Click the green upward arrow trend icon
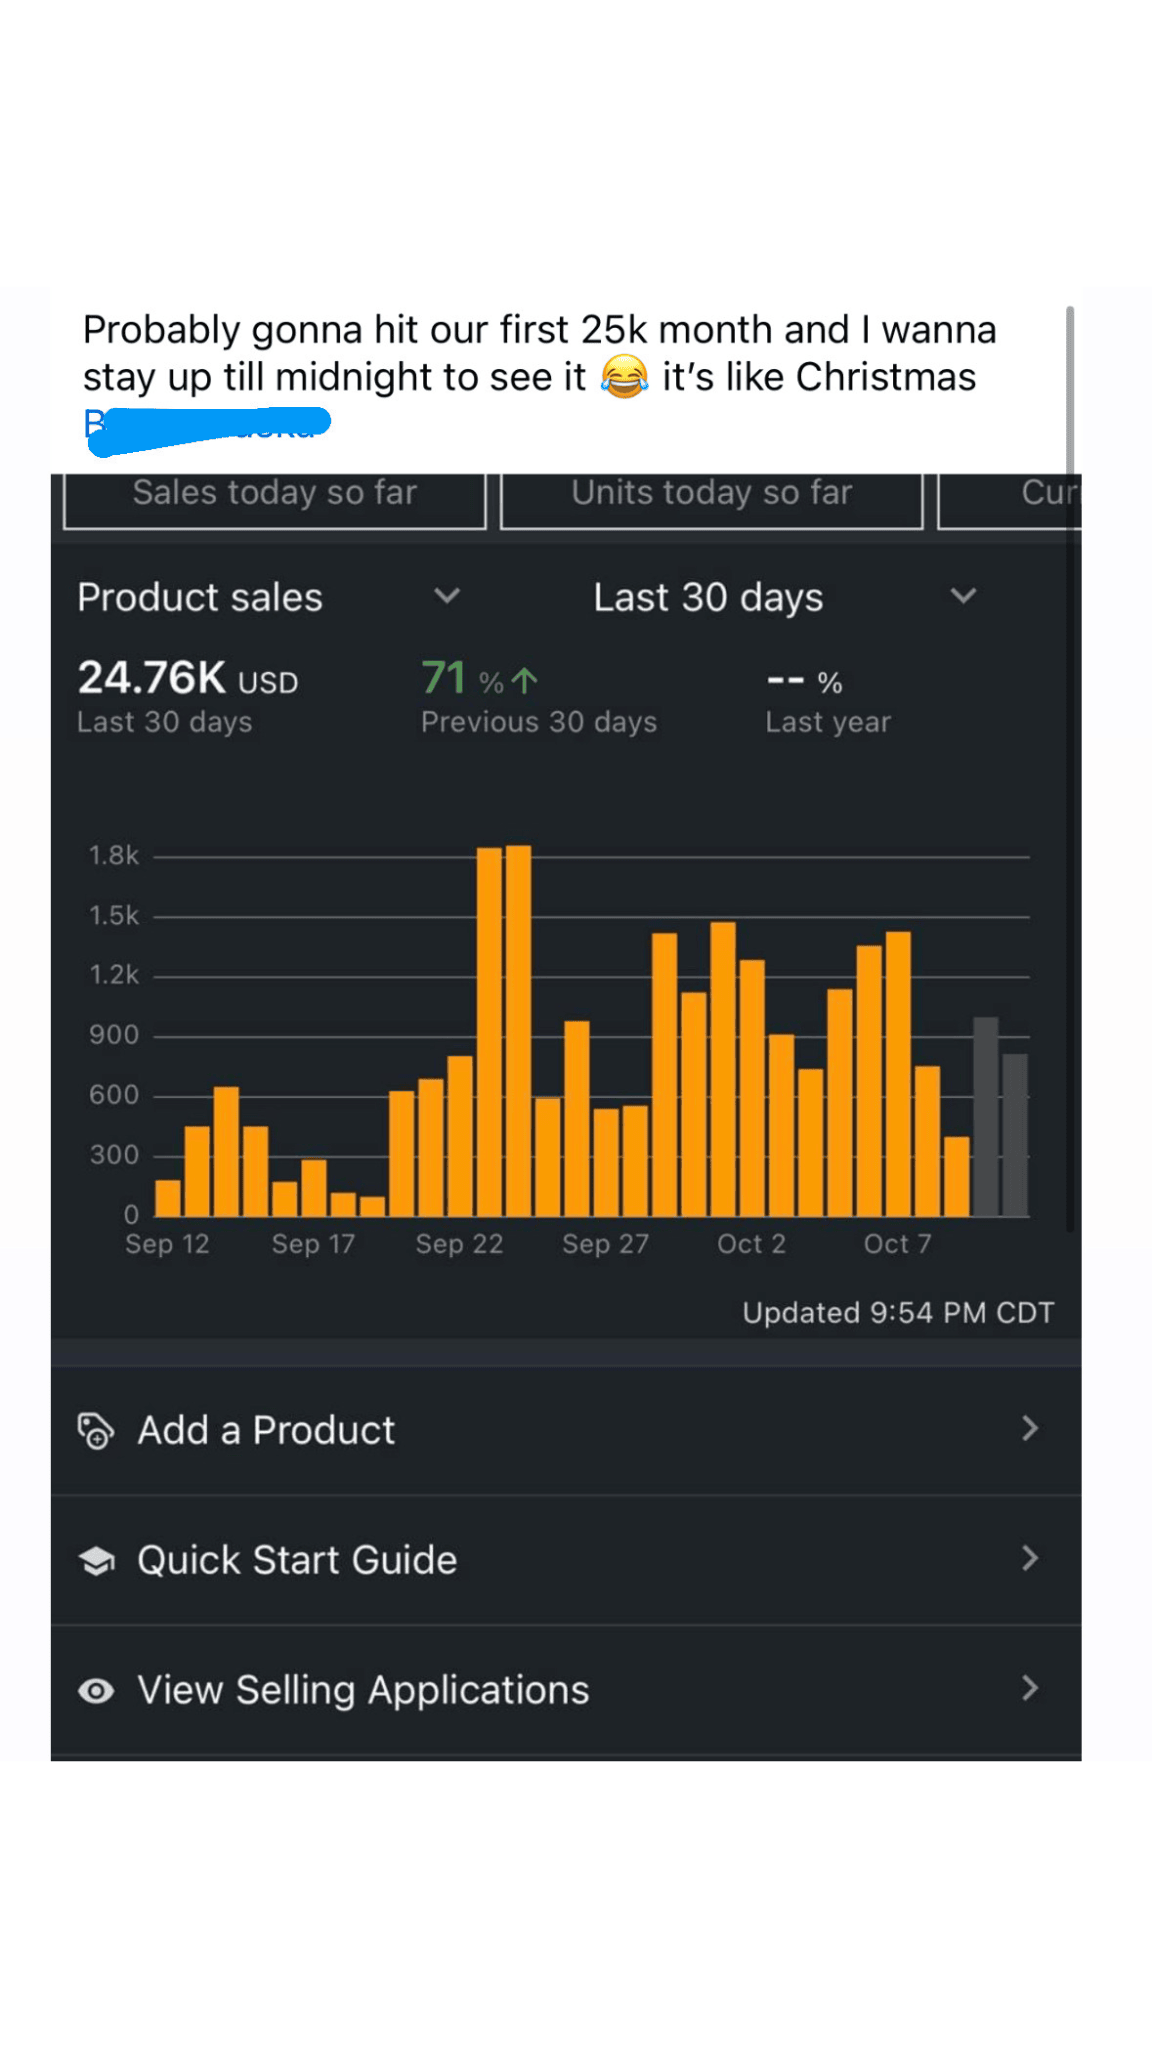The image size is (1152, 2048). [524, 681]
